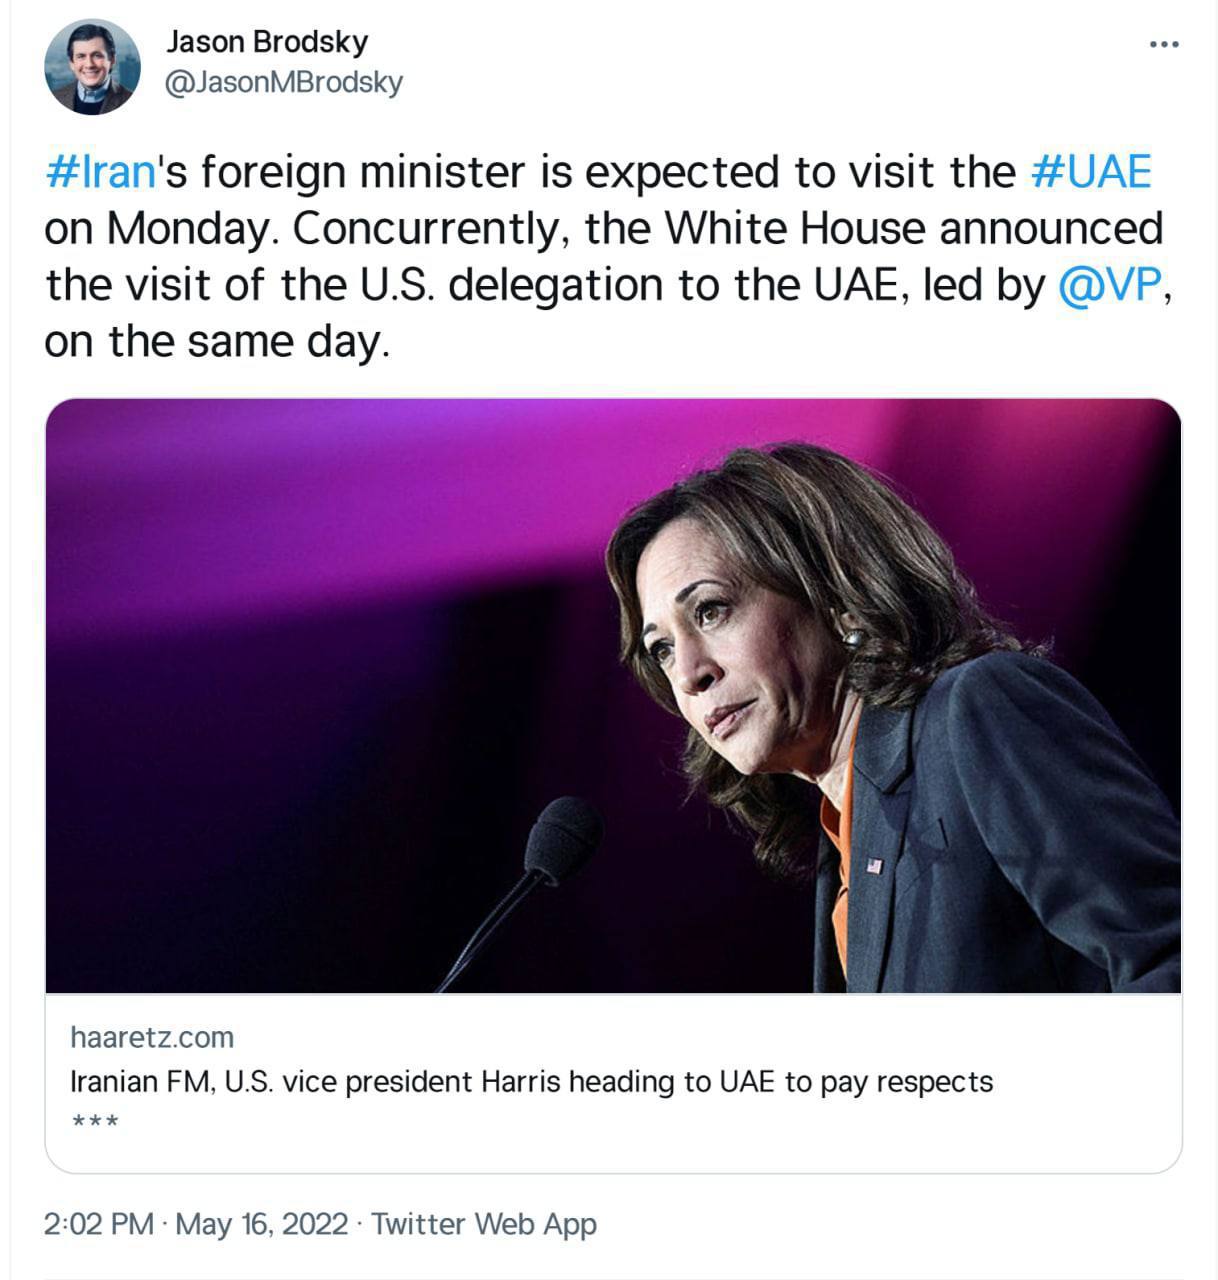1218x1280 pixels.
Task: Open the 'Iranian FM, U.S. vice president' headline
Action: 531,1082
